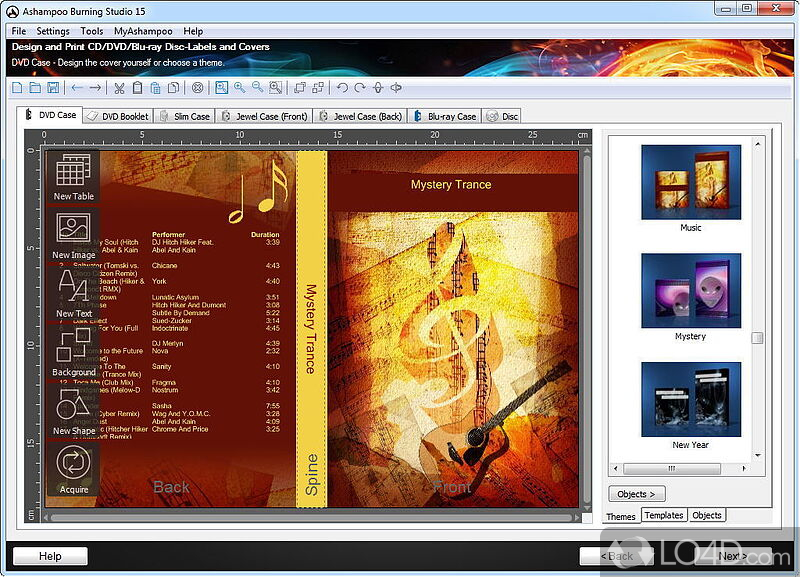Add text with New Text tool

pyautogui.click(x=73, y=292)
